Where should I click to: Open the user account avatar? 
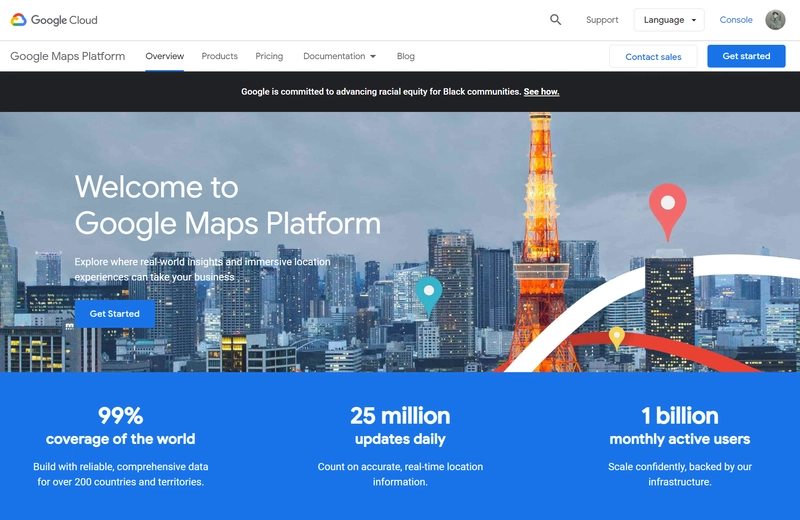click(x=775, y=20)
